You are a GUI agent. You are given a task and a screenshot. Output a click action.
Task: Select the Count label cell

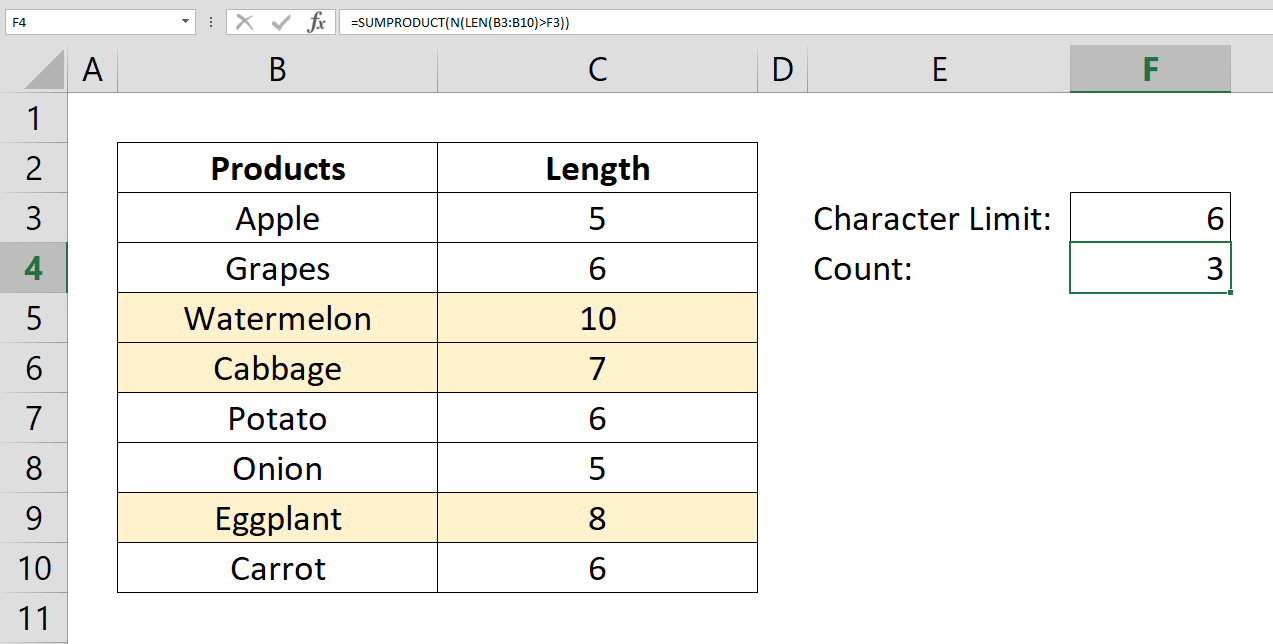click(x=939, y=268)
